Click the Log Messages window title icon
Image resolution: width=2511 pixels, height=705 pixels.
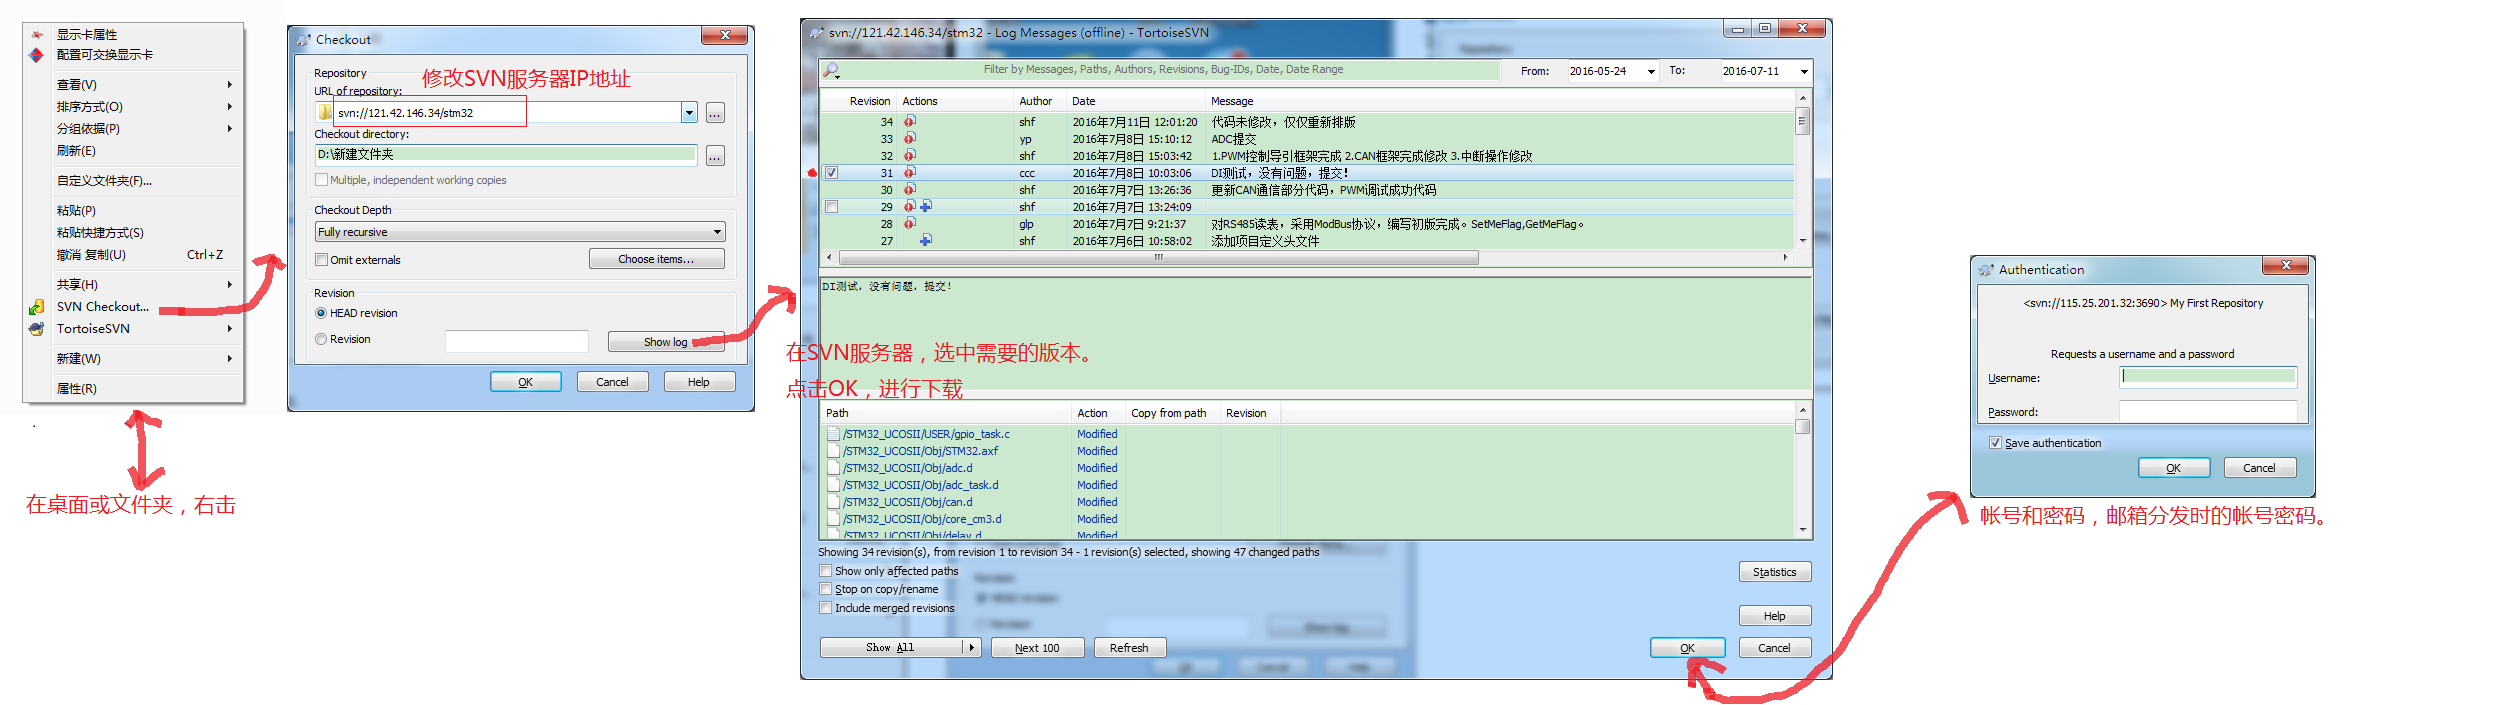pos(816,33)
